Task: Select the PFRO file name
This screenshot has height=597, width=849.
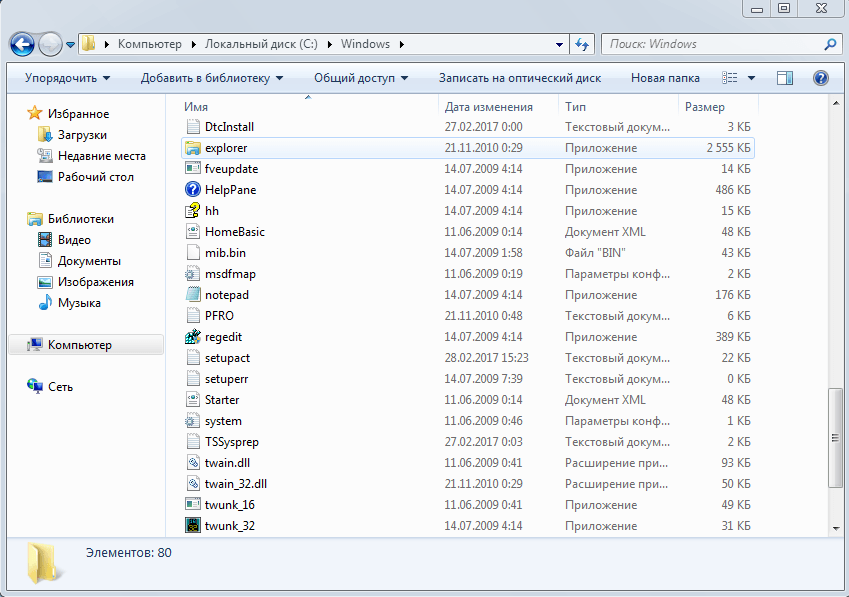Action: pos(219,316)
